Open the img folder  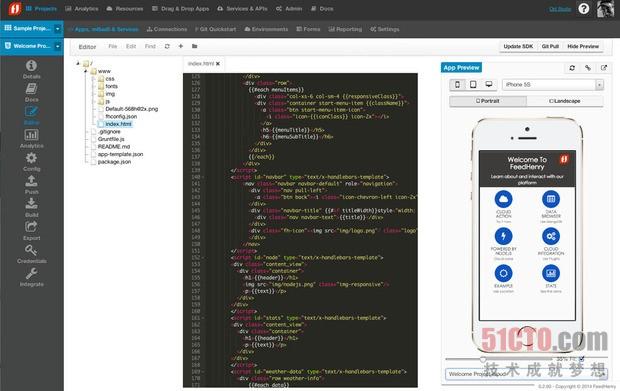(x=110, y=94)
